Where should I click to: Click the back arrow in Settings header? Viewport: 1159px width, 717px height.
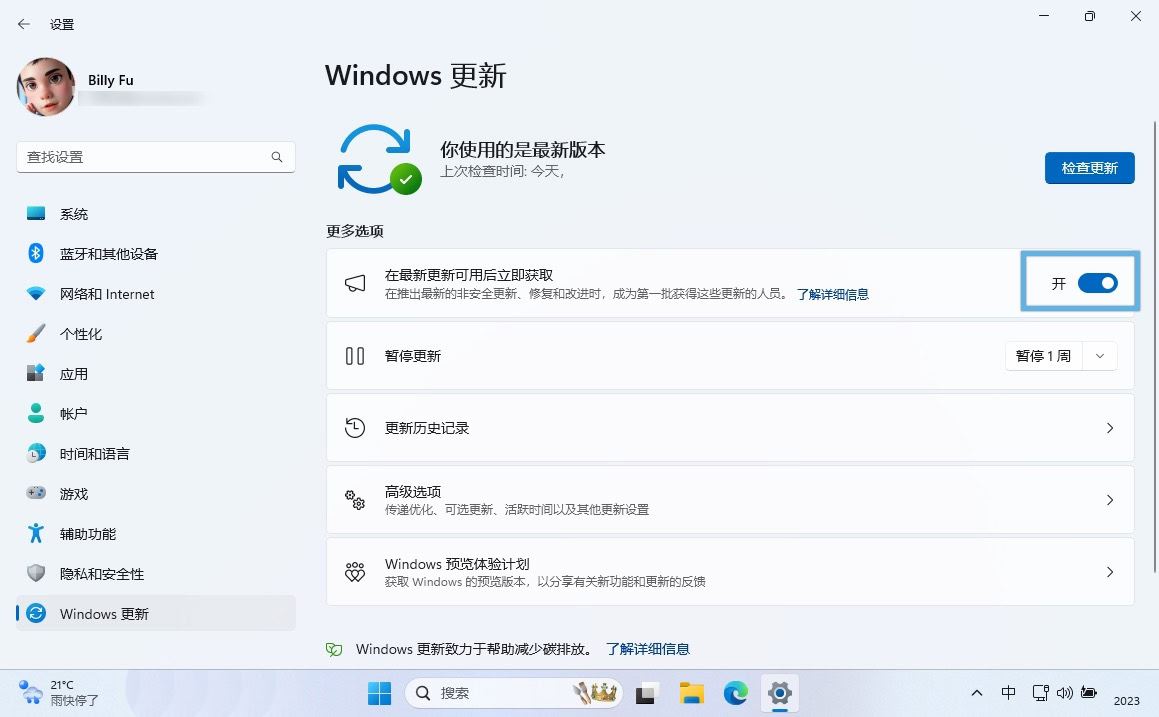coord(24,24)
